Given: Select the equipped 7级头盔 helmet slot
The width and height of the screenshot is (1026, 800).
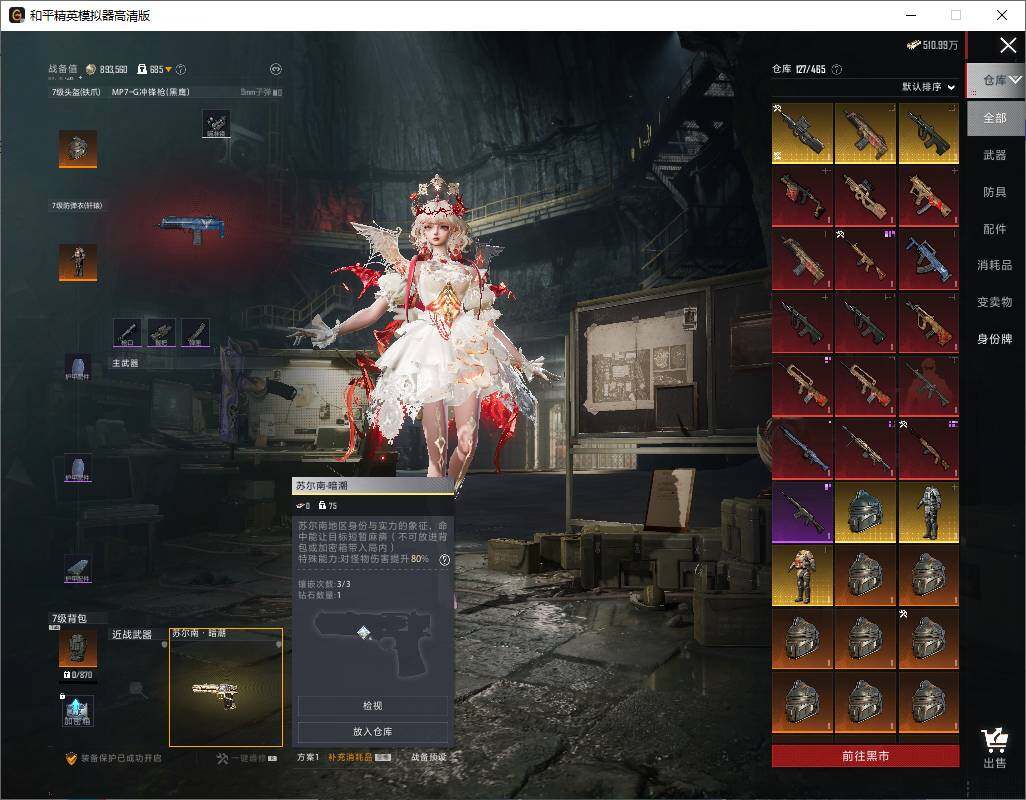Looking at the screenshot, I should pos(78,148).
